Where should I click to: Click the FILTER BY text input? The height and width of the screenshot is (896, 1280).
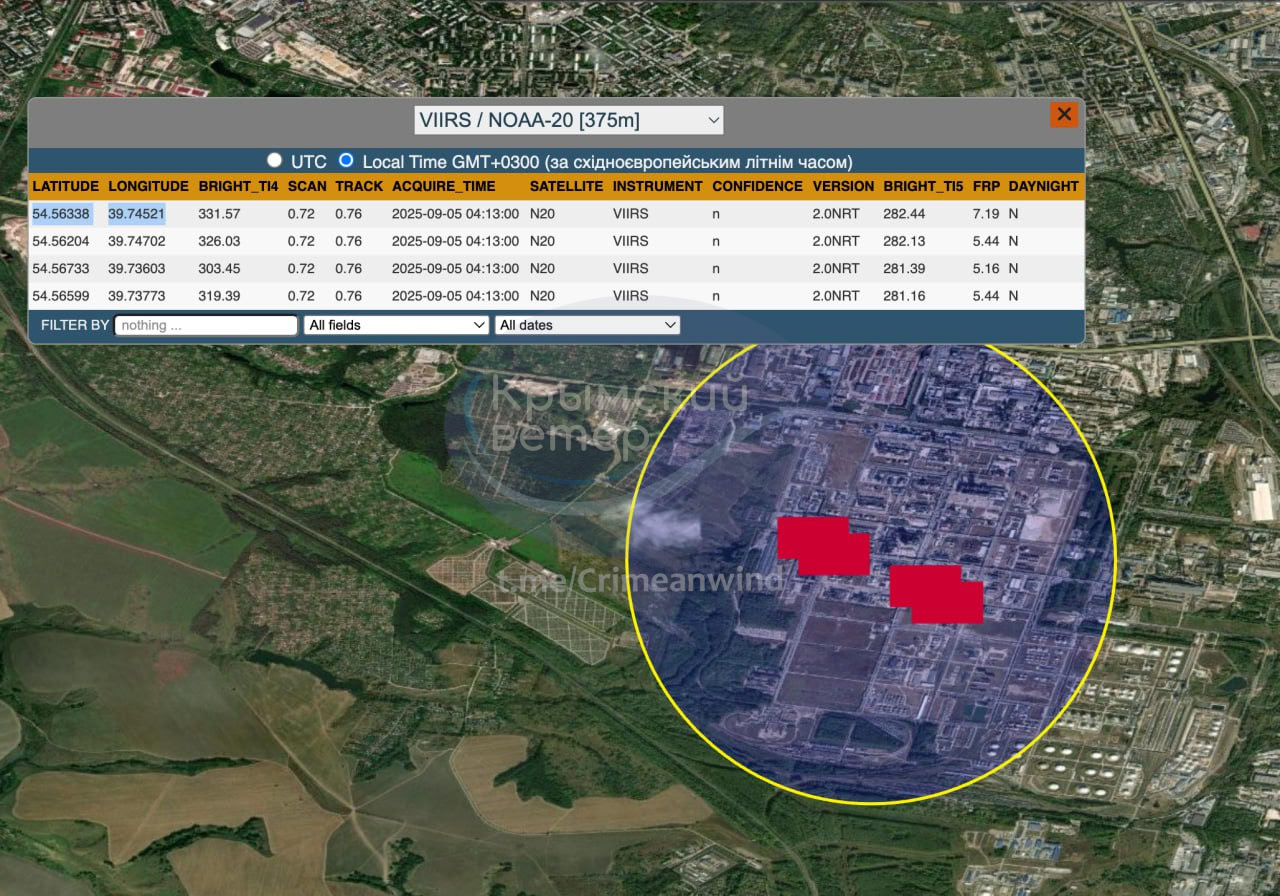[x=206, y=325]
